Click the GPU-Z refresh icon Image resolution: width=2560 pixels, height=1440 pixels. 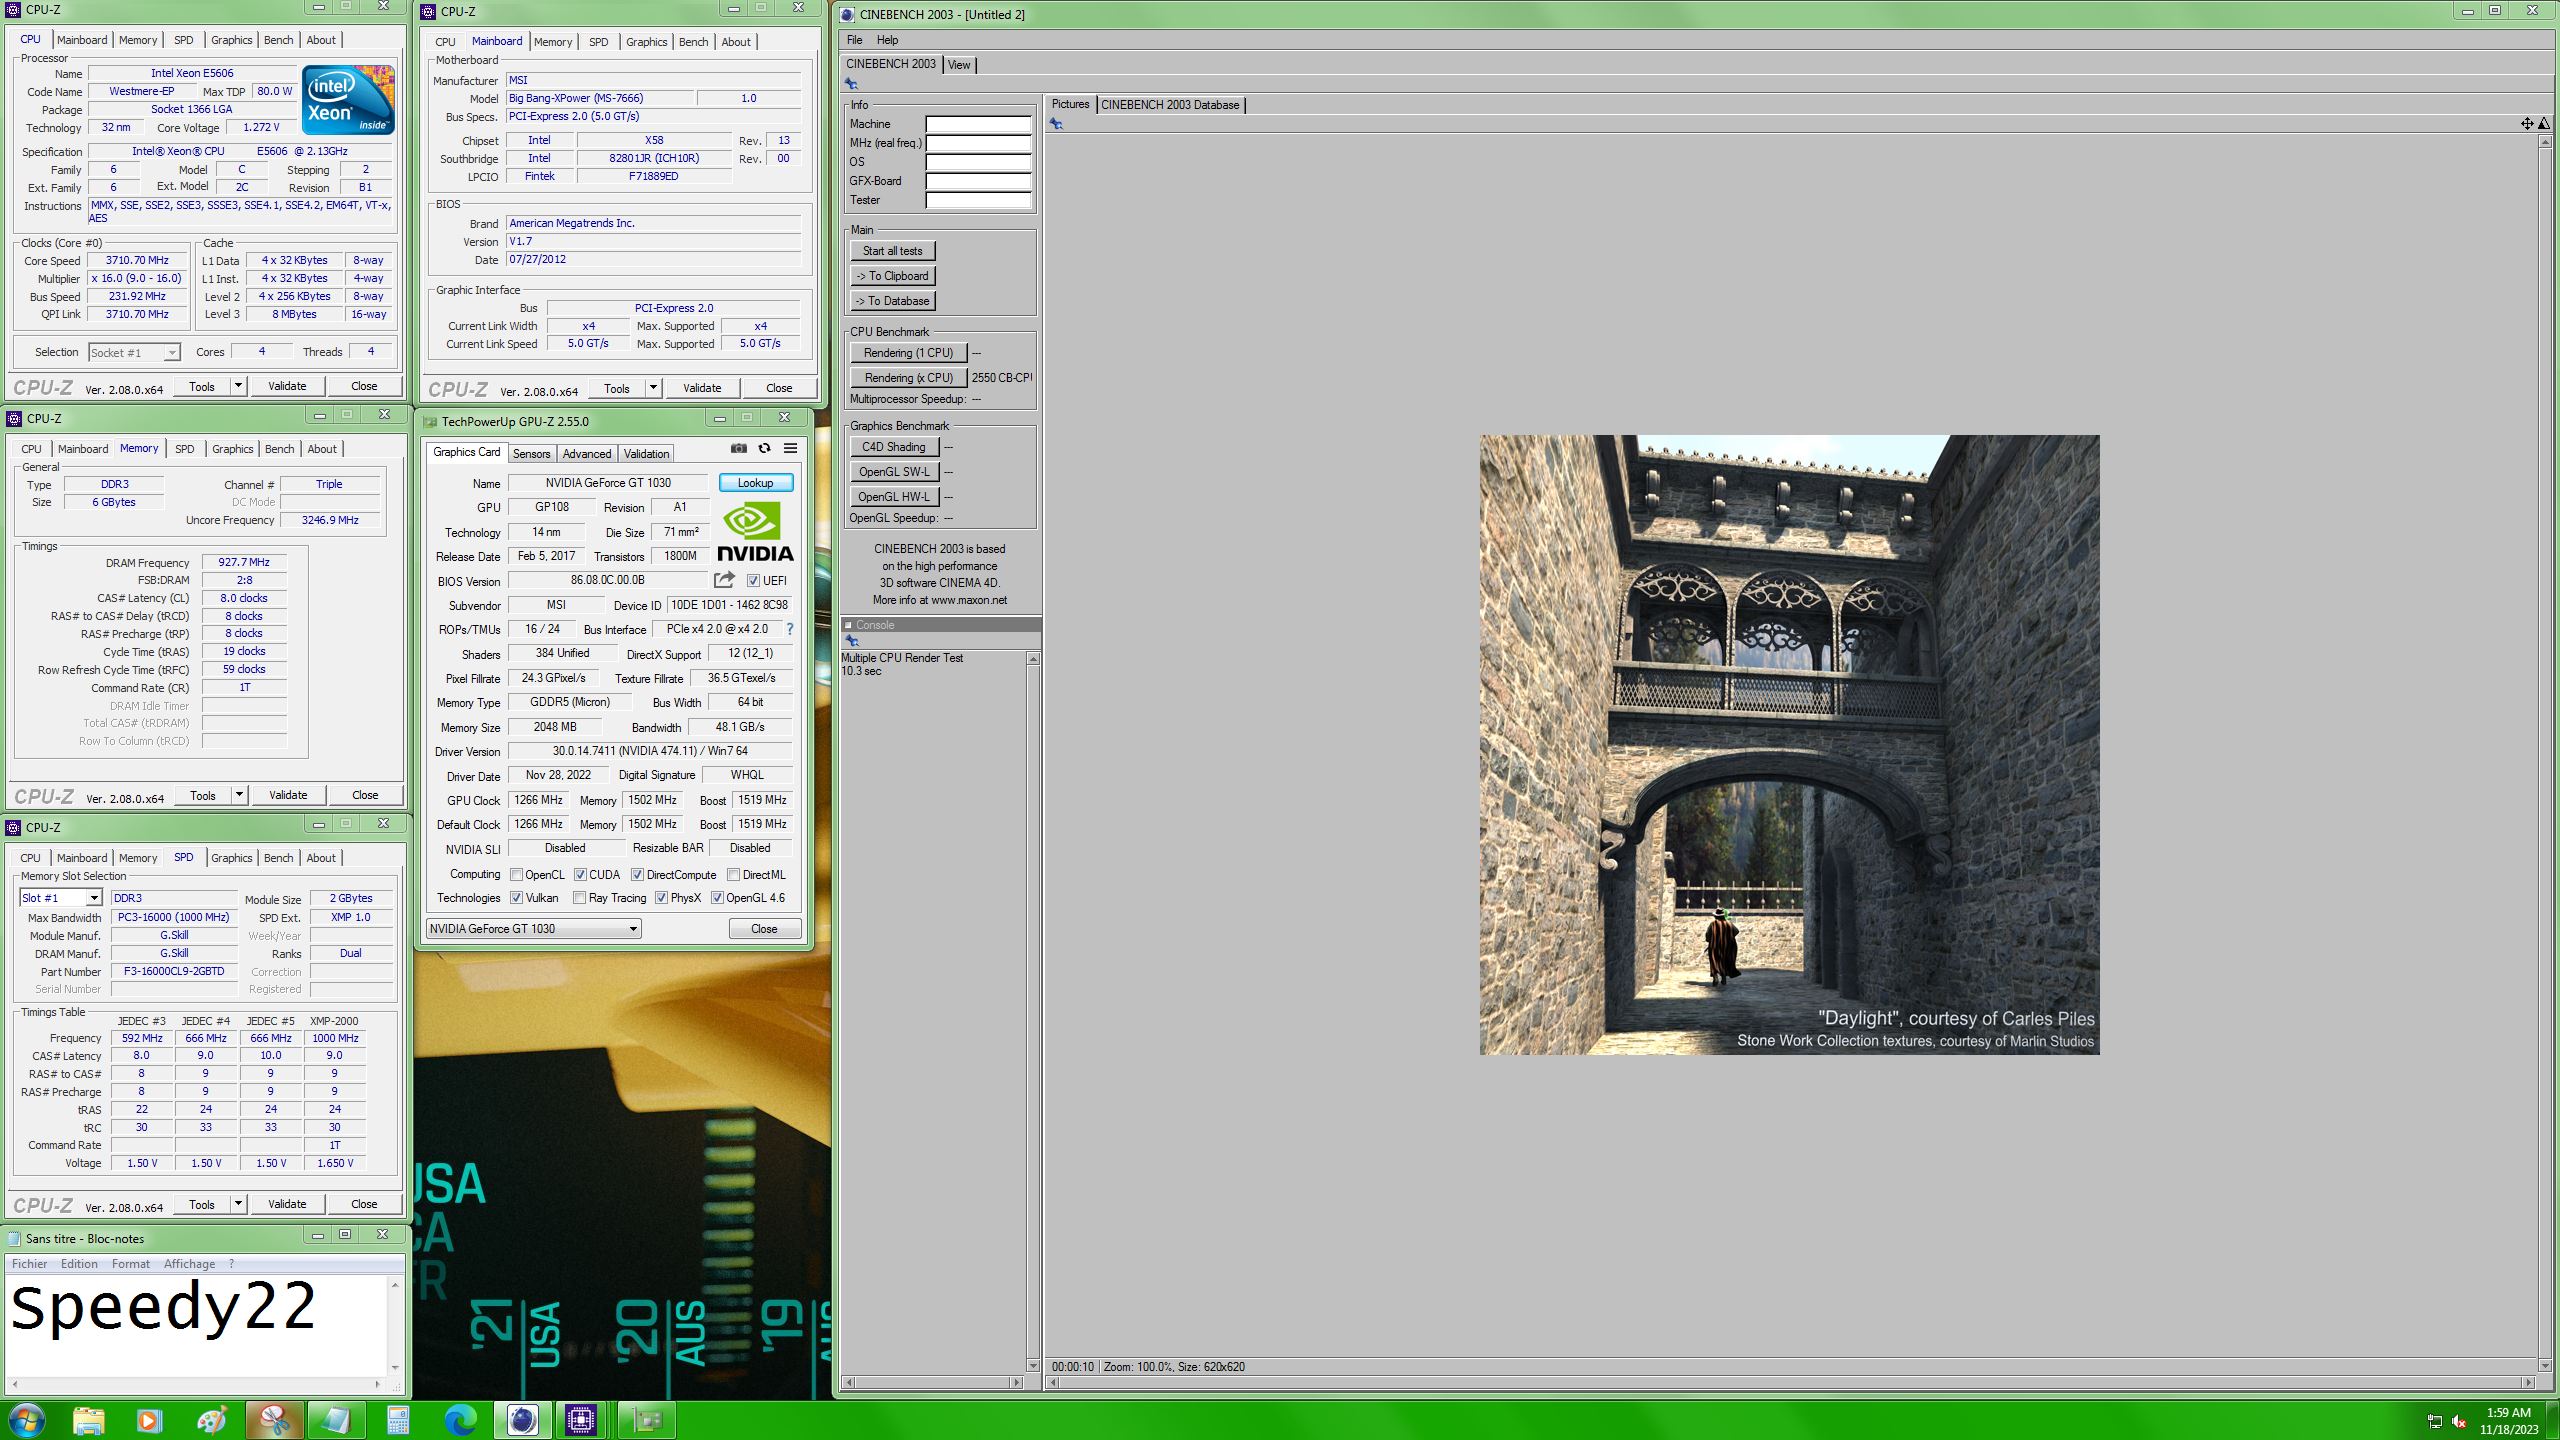[764, 449]
